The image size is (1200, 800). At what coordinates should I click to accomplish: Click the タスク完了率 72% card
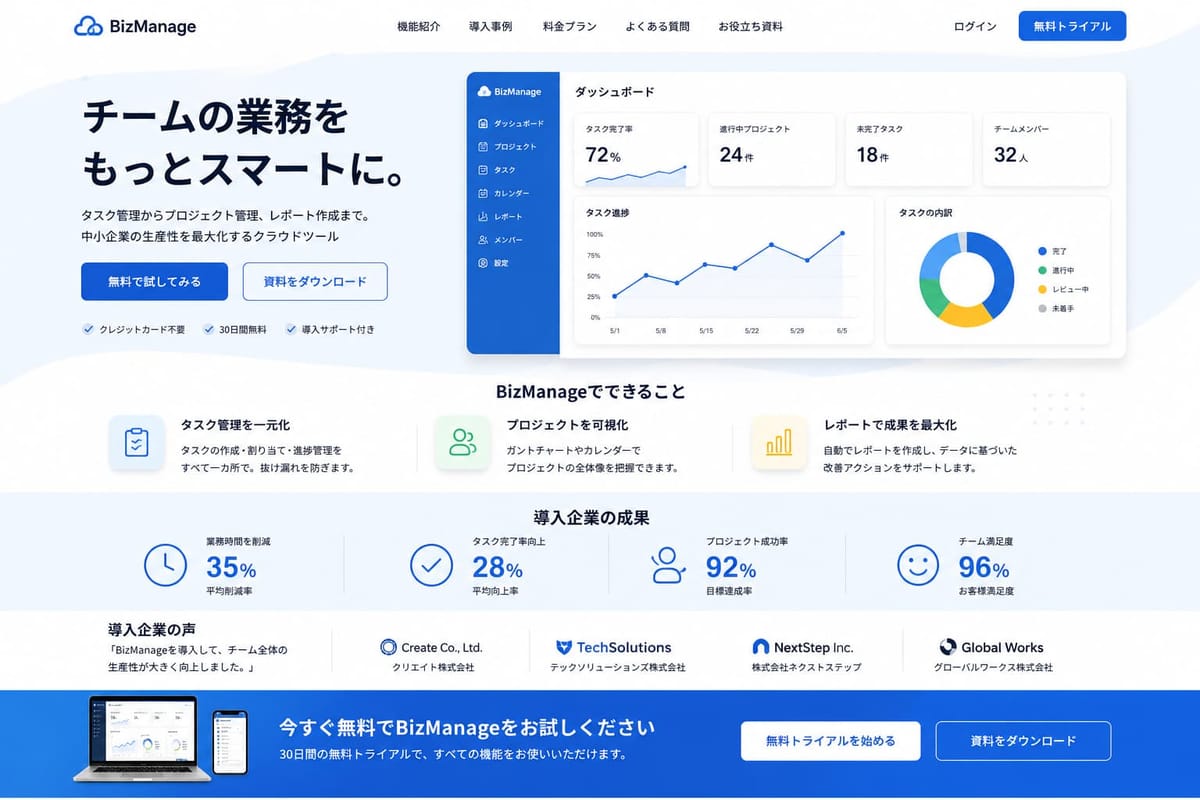pyautogui.click(x=636, y=149)
